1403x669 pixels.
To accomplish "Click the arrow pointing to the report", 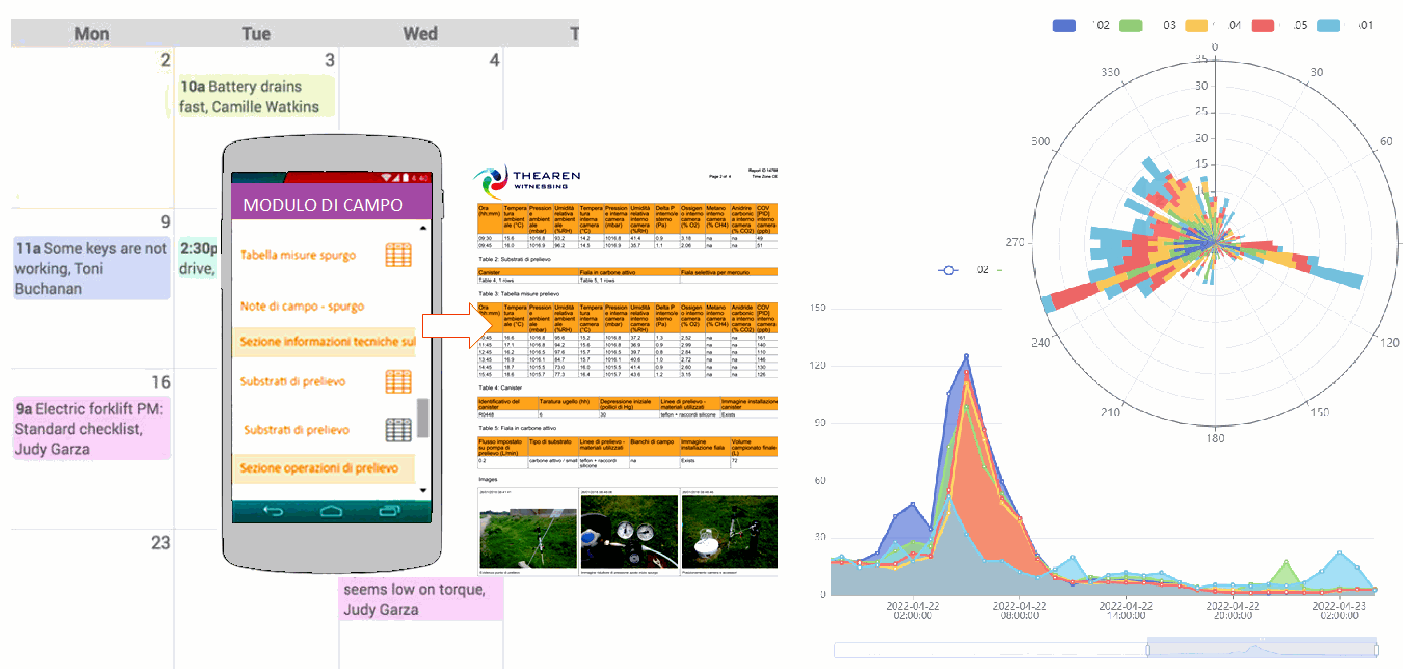I will pyautogui.click(x=454, y=327).
